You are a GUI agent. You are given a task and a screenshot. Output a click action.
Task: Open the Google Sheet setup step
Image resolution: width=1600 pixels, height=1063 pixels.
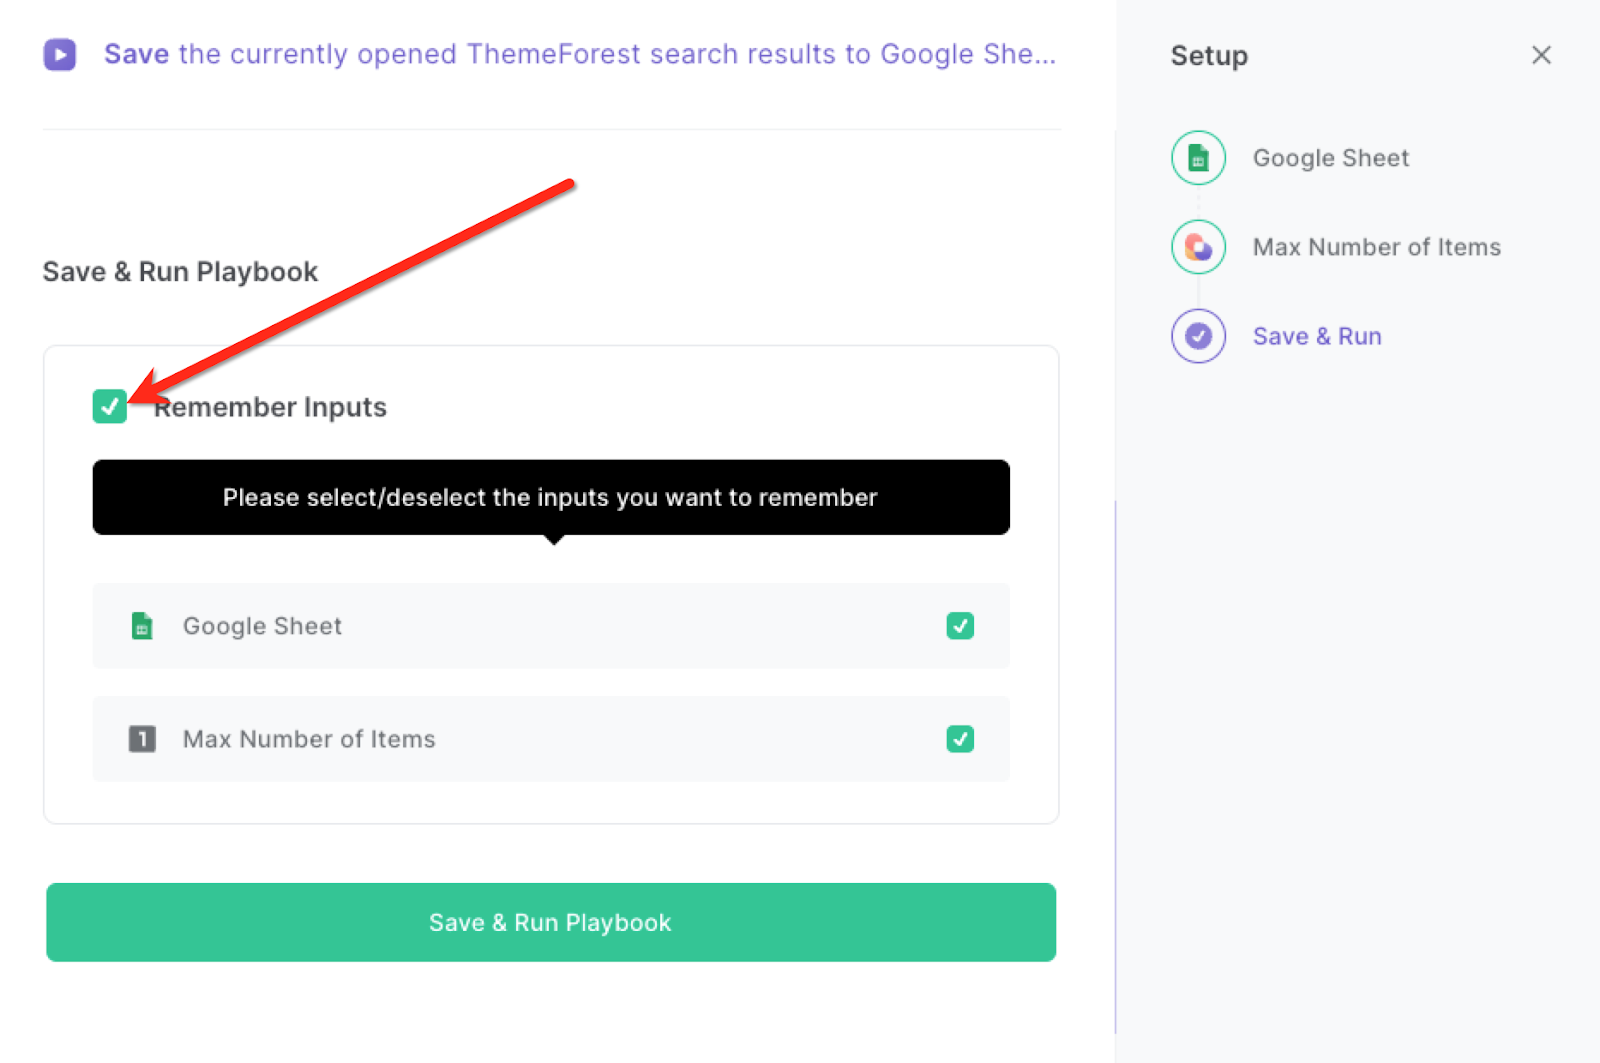coord(1331,158)
